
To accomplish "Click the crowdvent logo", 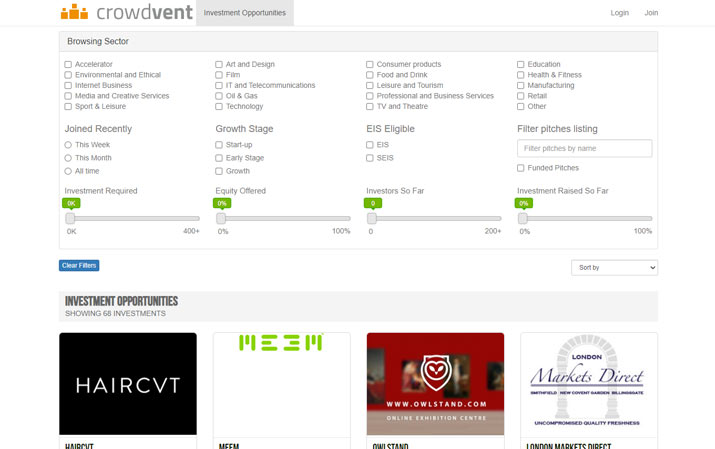I will click(x=126, y=12).
